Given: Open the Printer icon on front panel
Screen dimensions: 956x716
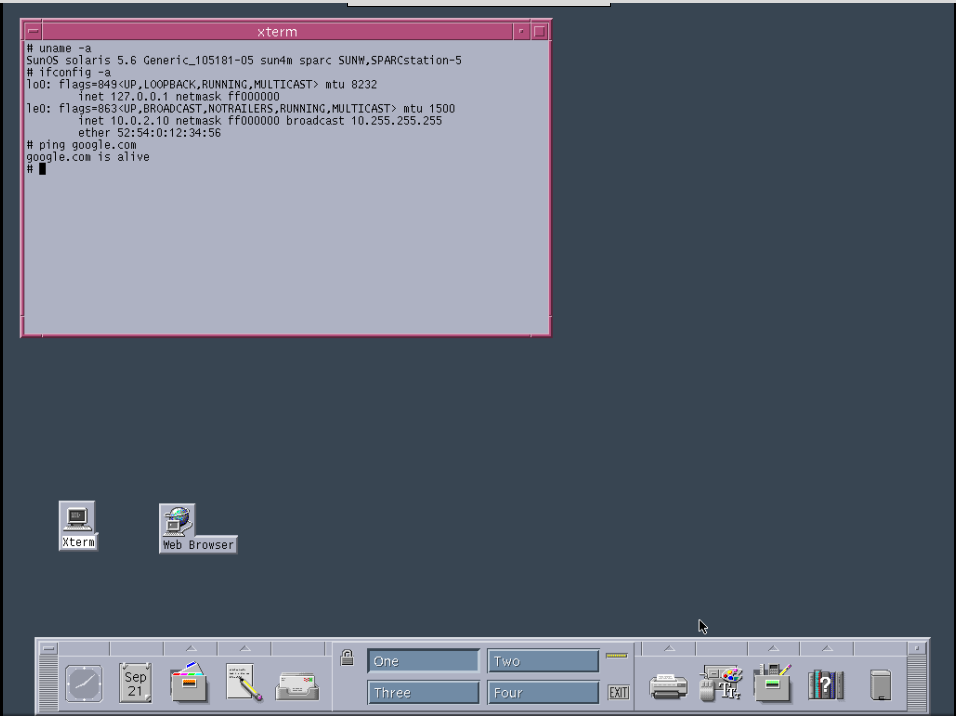Looking at the screenshot, I should (668, 686).
